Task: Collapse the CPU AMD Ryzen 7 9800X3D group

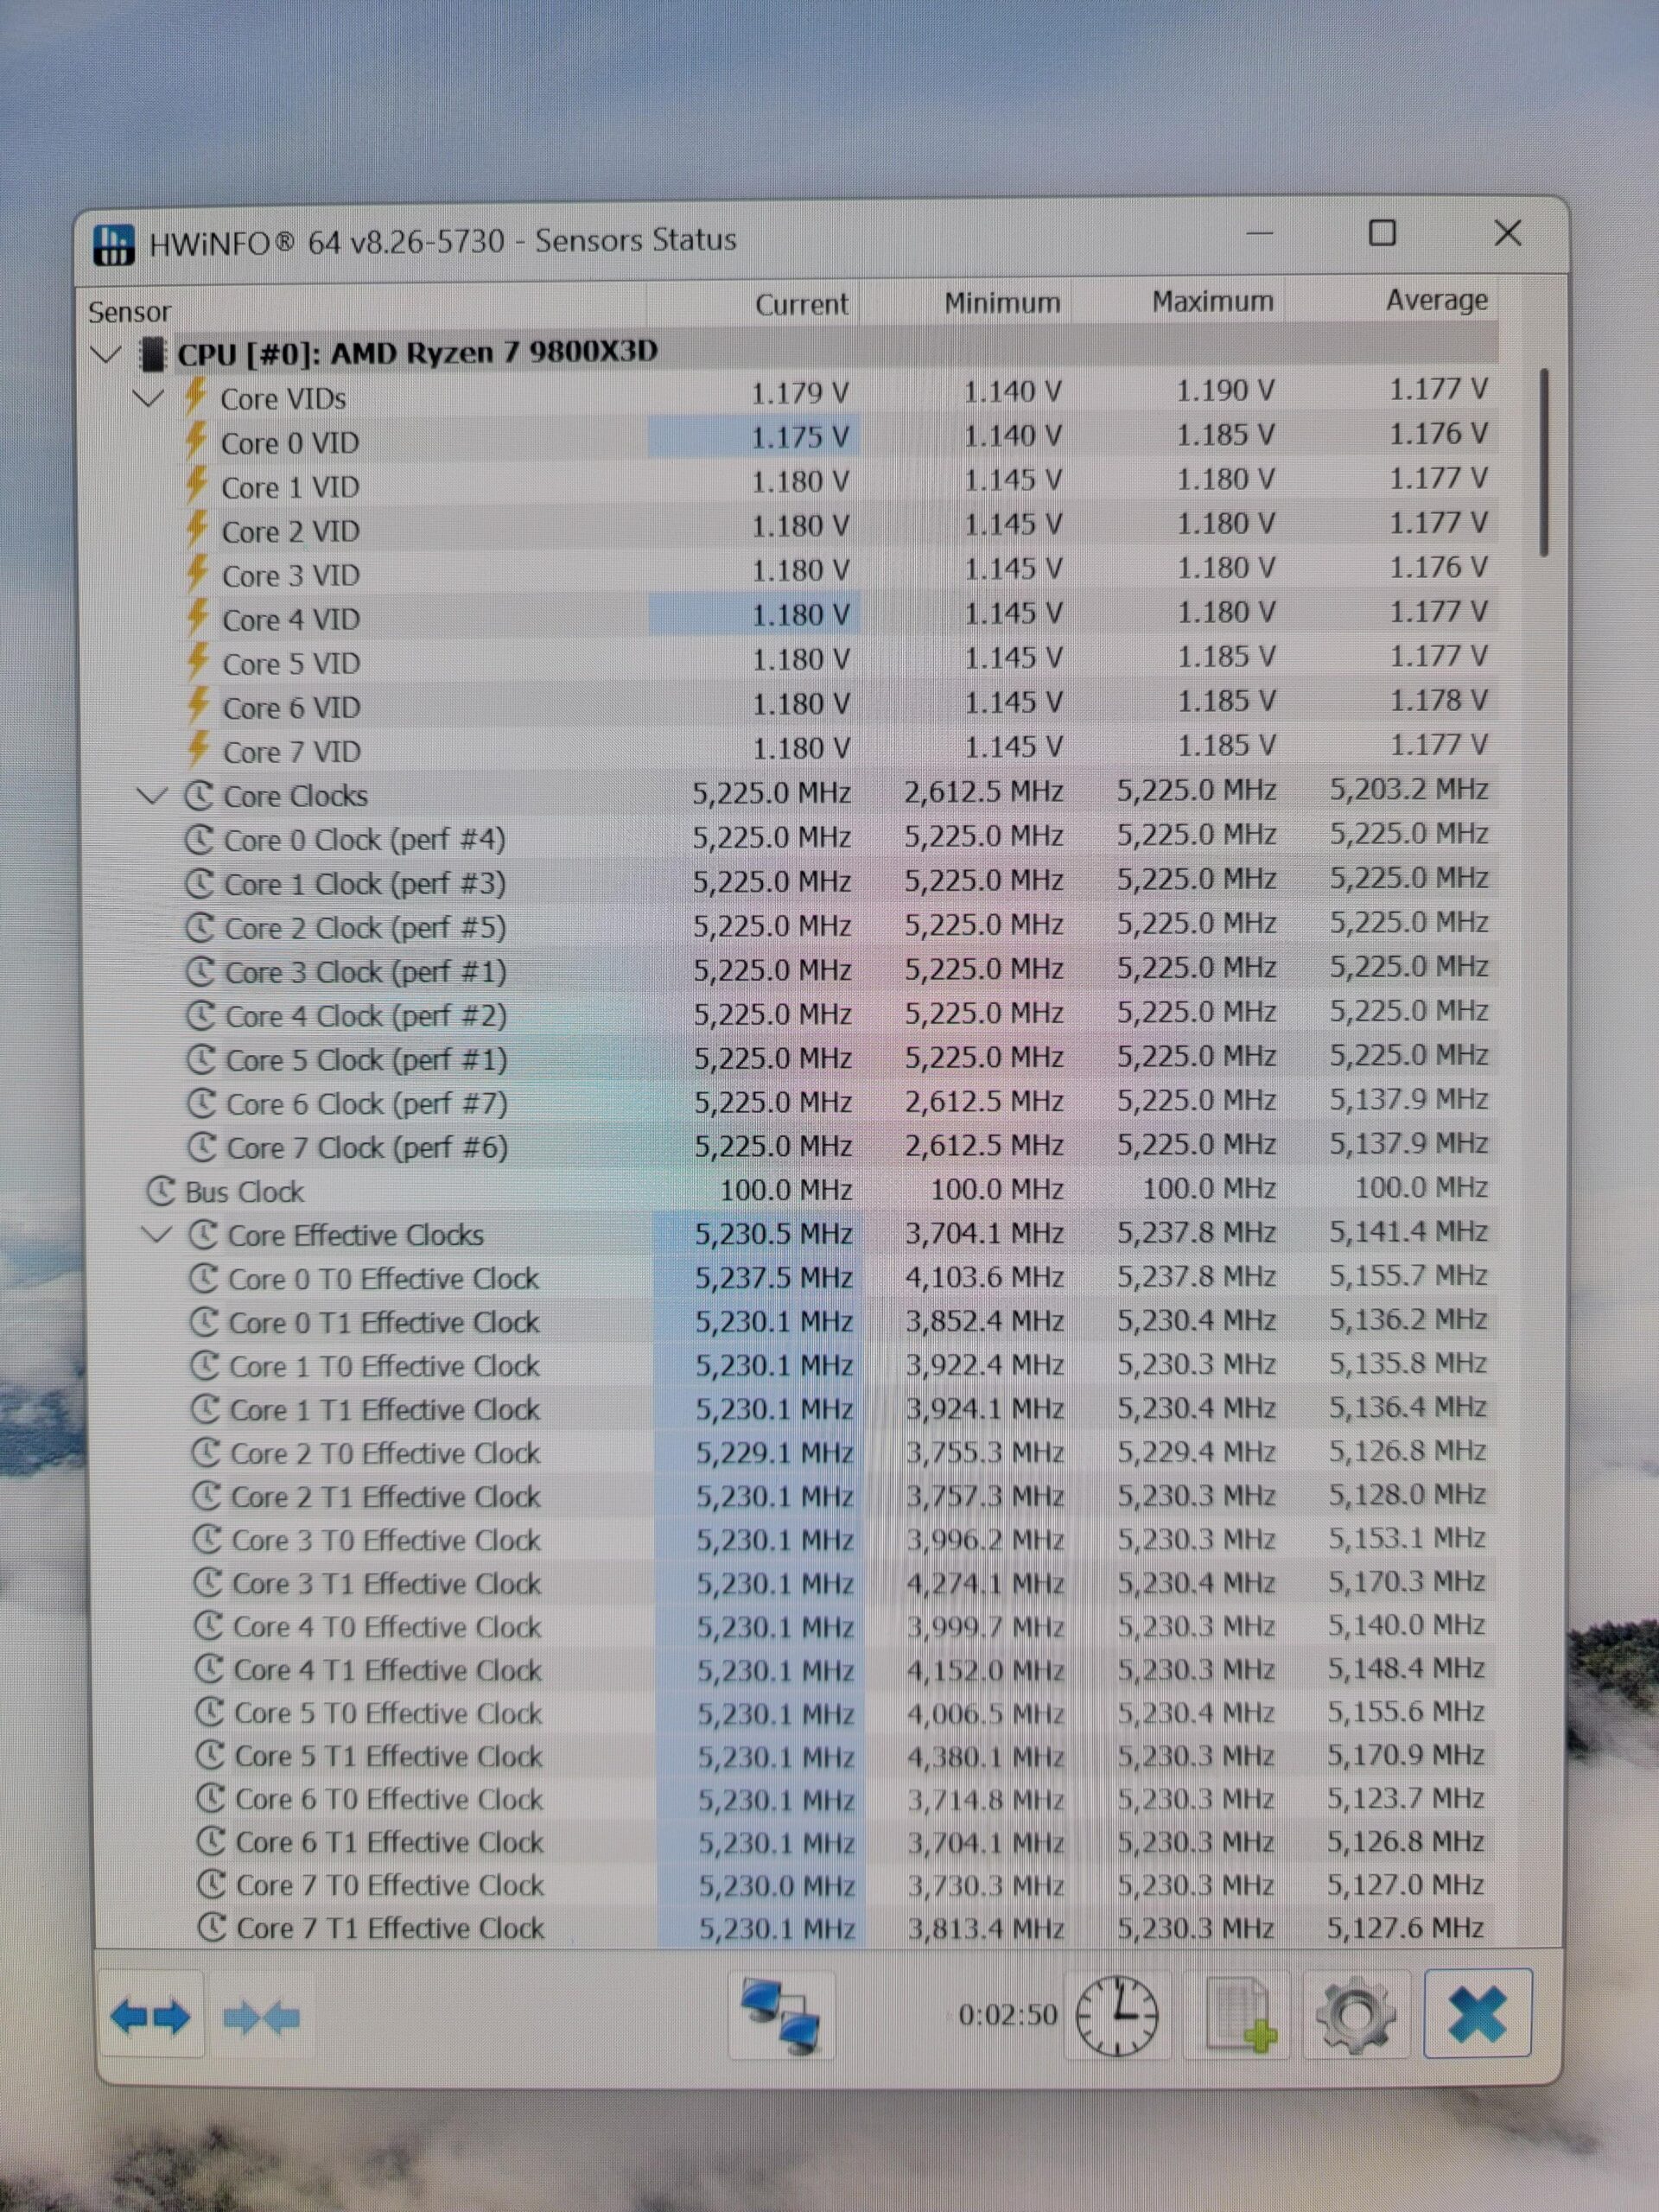Action: (x=106, y=354)
